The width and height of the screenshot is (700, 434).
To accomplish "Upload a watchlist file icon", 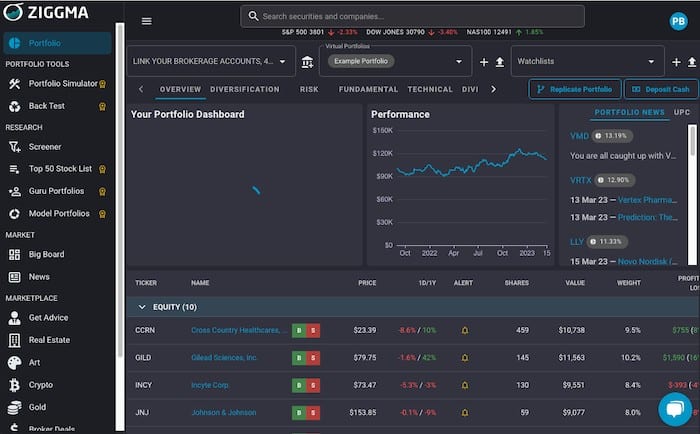I will point(692,62).
